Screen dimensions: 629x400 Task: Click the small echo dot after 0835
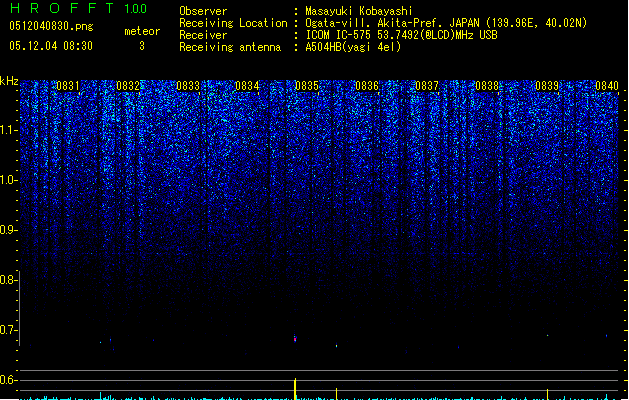coord(337,345)
